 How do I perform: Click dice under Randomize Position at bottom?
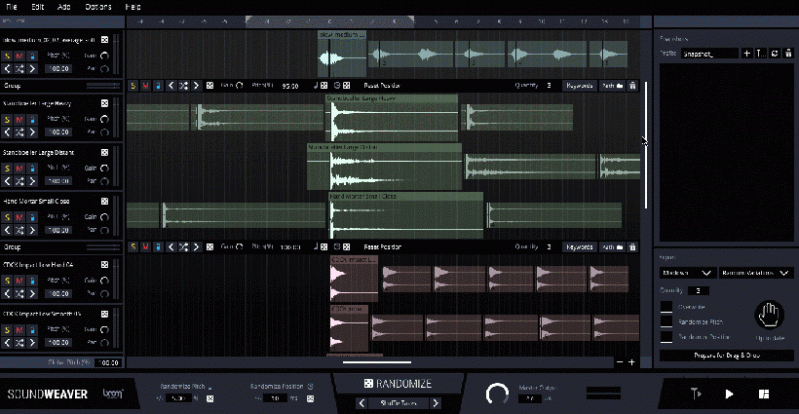[x=310, y=399]
